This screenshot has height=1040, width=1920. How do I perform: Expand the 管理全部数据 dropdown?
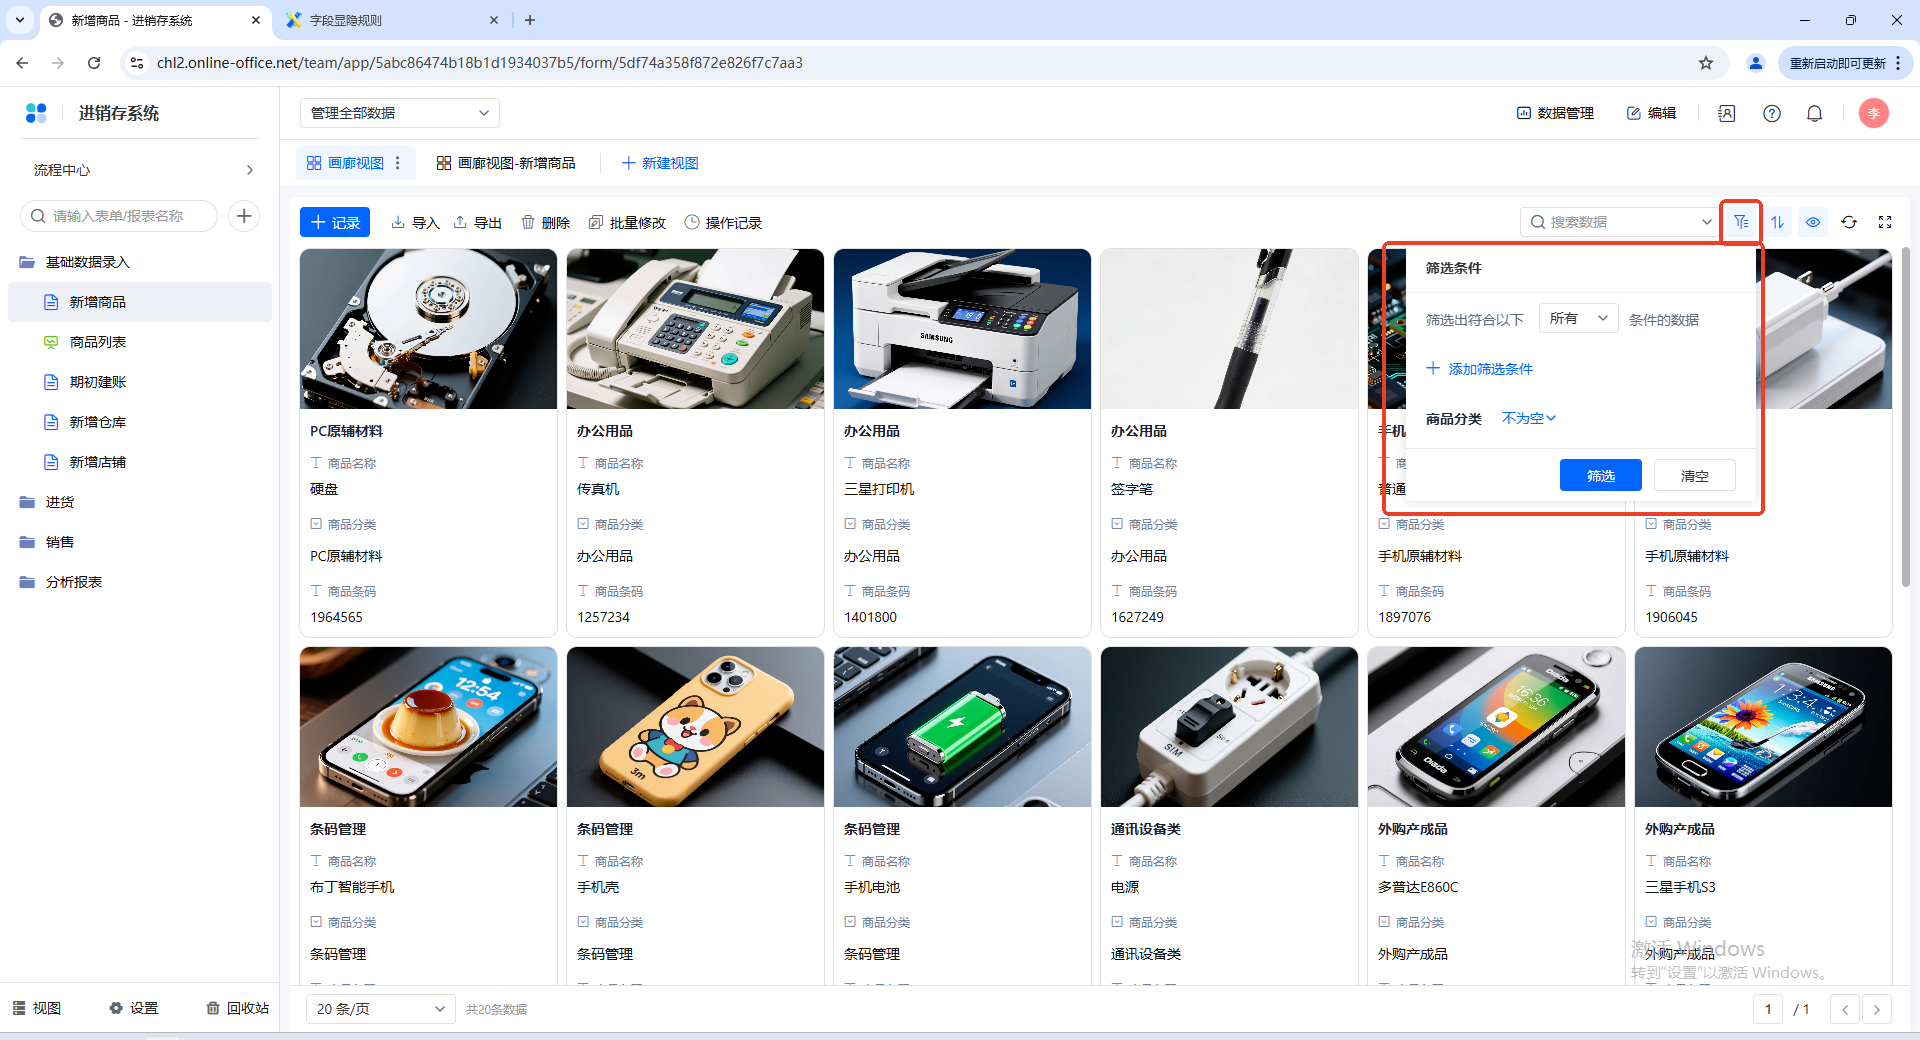coord(399,113)
